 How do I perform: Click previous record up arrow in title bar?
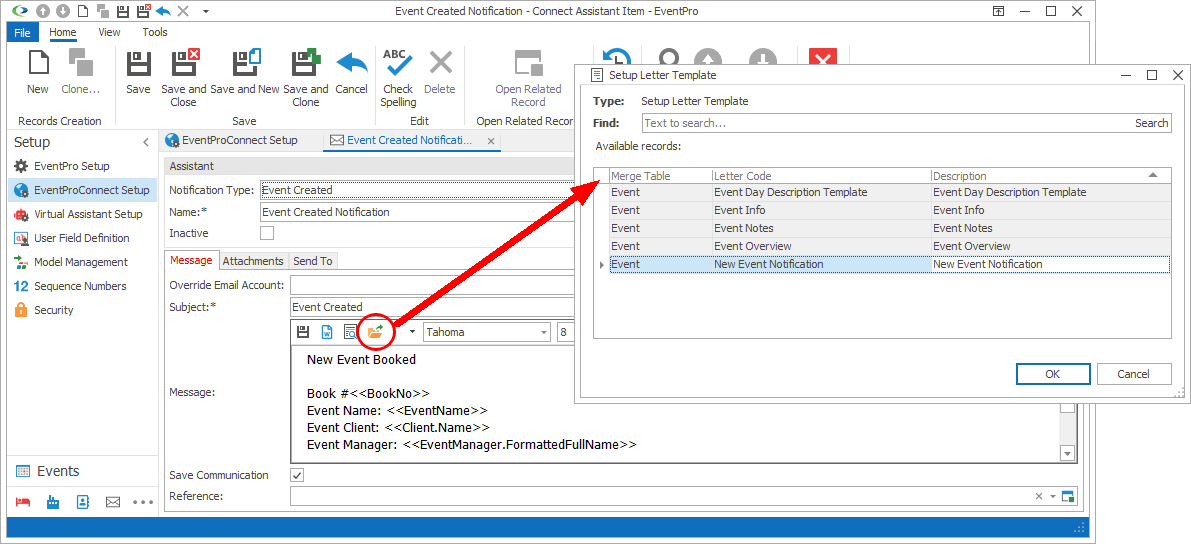[44, 11]
